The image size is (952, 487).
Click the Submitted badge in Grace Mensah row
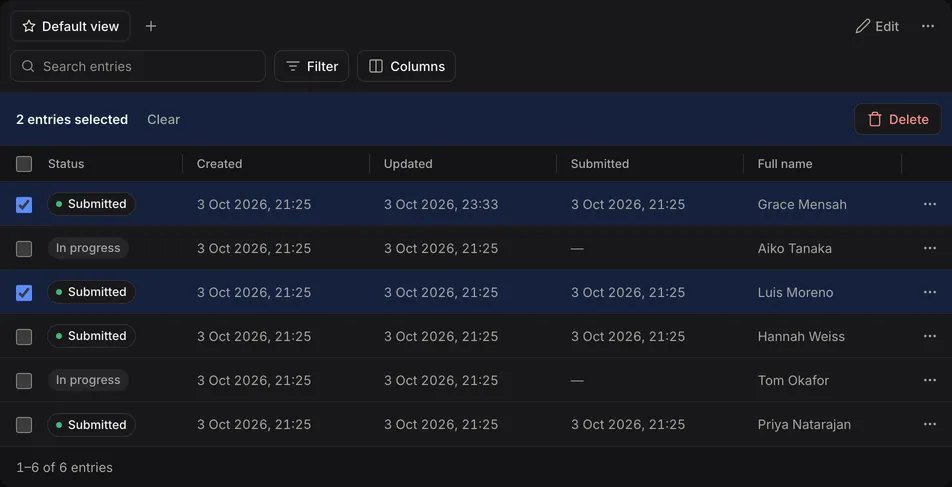[91, 204]
